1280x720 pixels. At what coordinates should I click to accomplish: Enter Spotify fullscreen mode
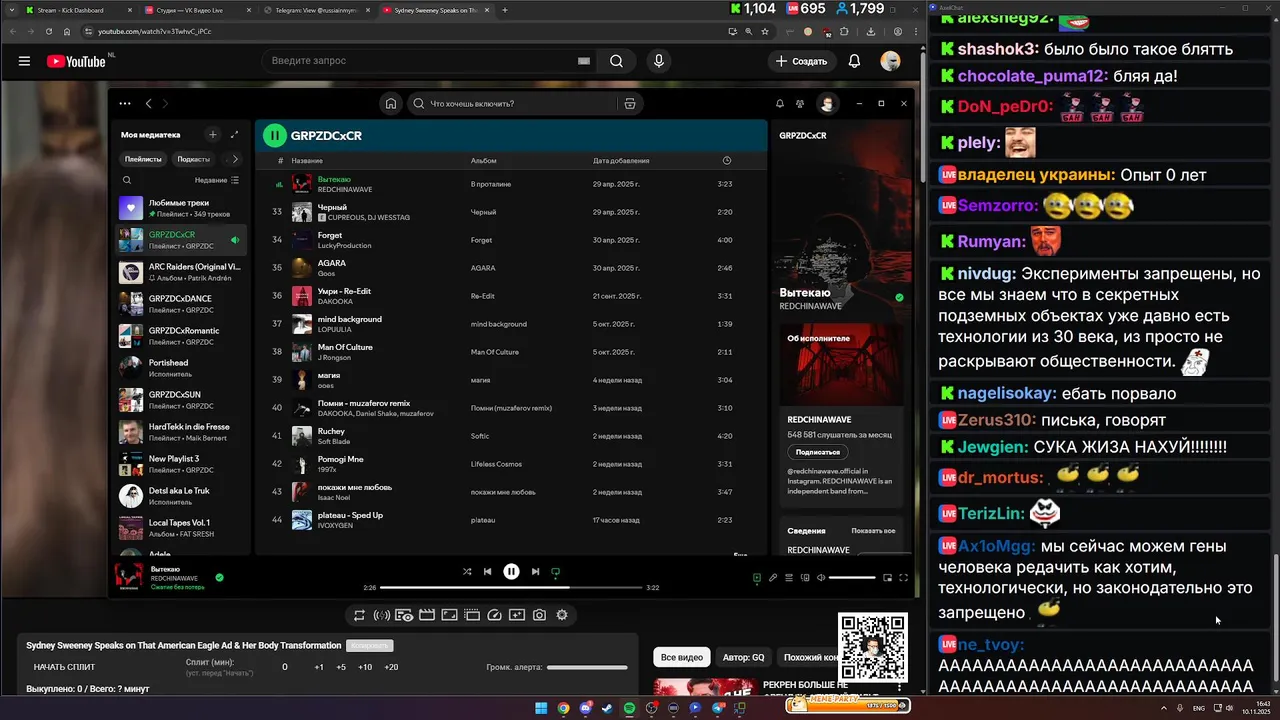tap(903, 577)
